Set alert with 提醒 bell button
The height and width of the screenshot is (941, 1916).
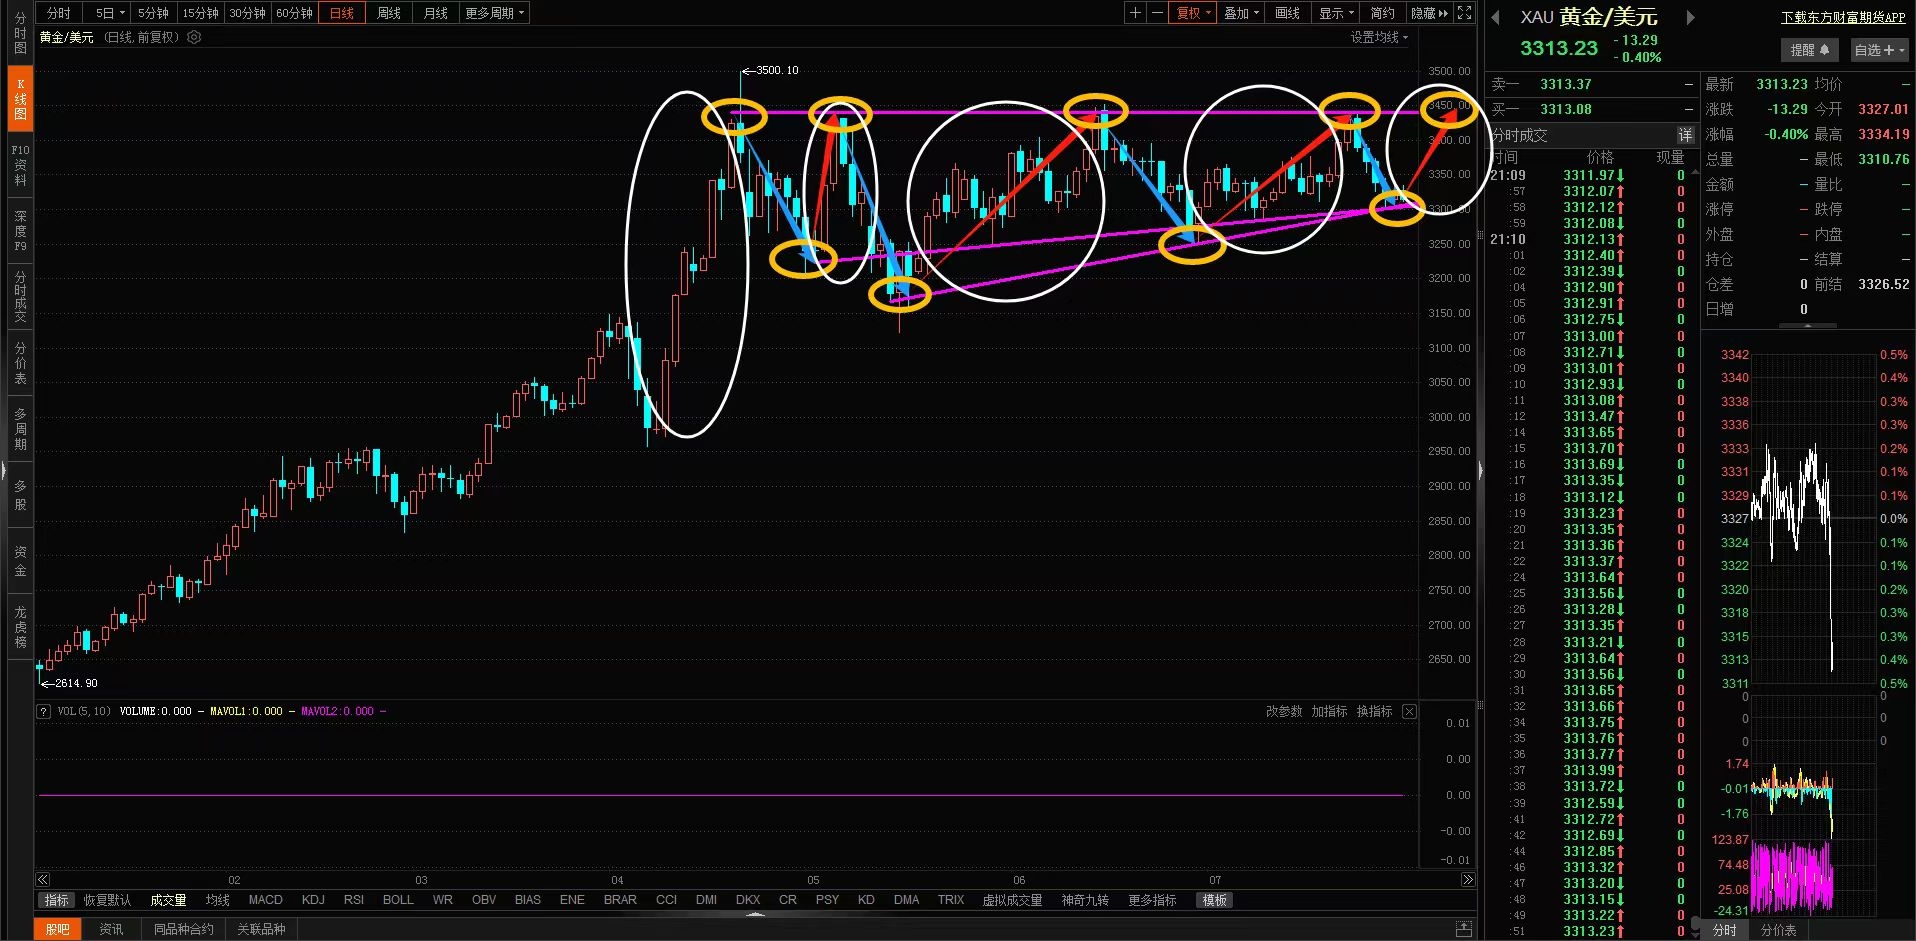click(x=1809, y=50)
